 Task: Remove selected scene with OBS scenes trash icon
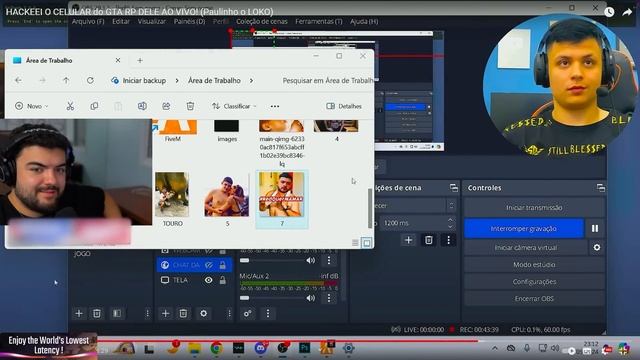click(97, 313)
